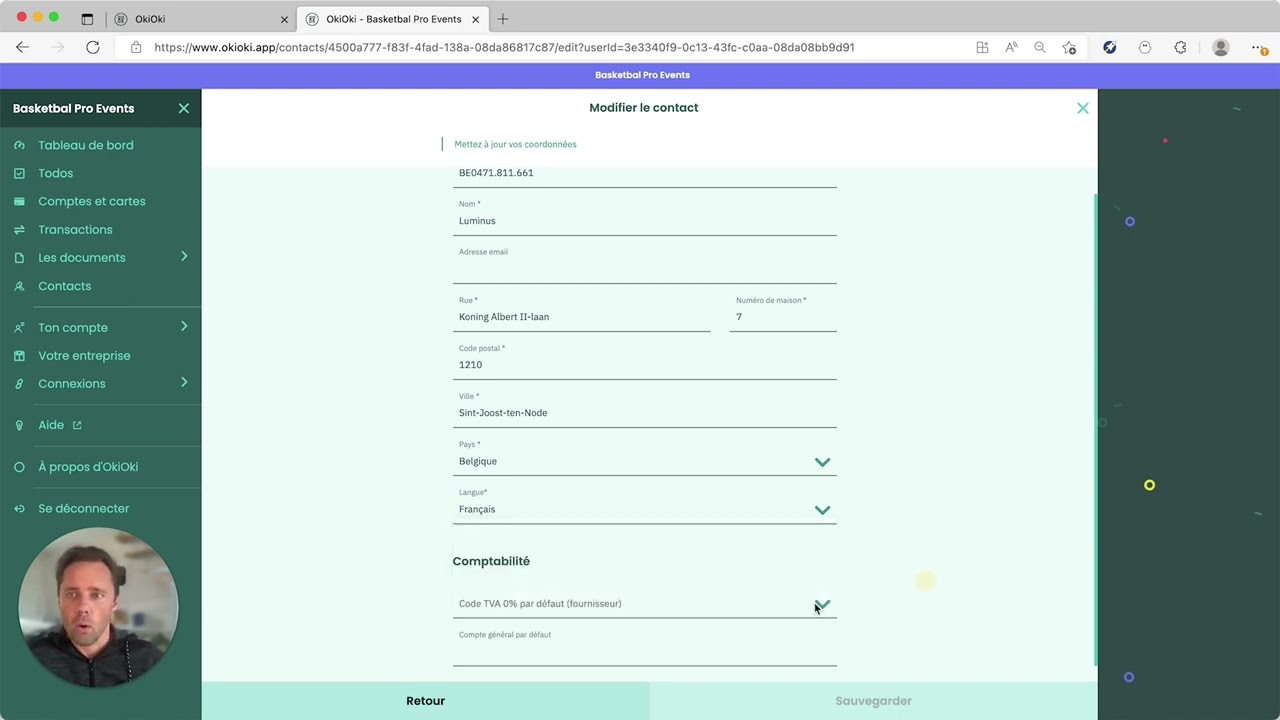Click the Aide lightbulb icon
The image size is (1280, 720).
tap(19, 425)
